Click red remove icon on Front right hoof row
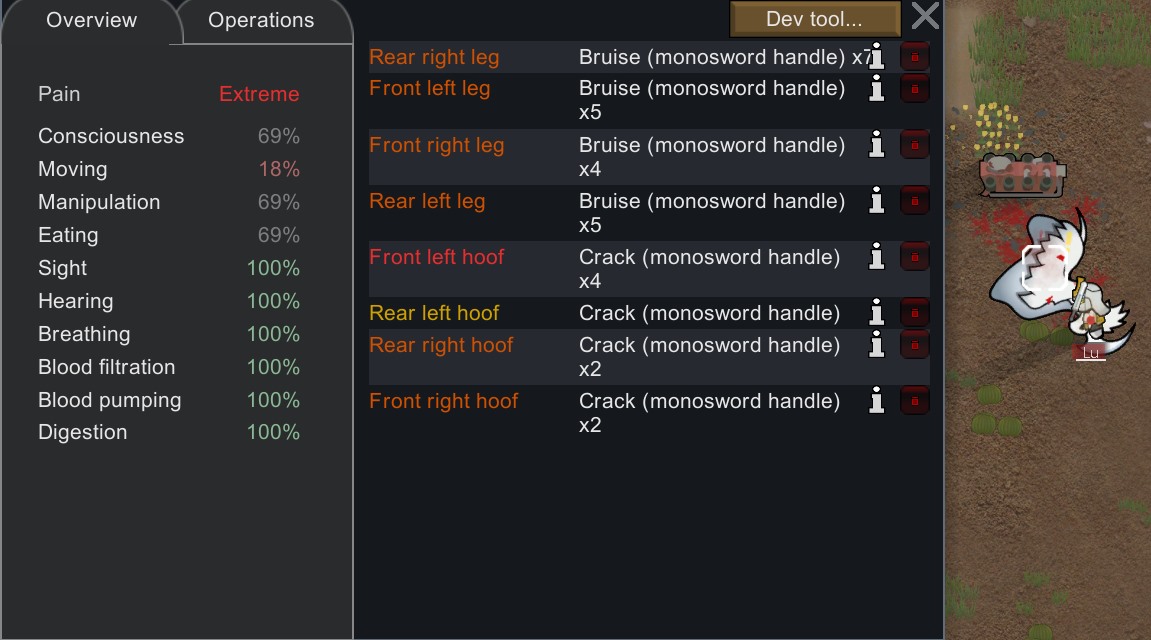The image size is (1151, 640). (915, 401)
